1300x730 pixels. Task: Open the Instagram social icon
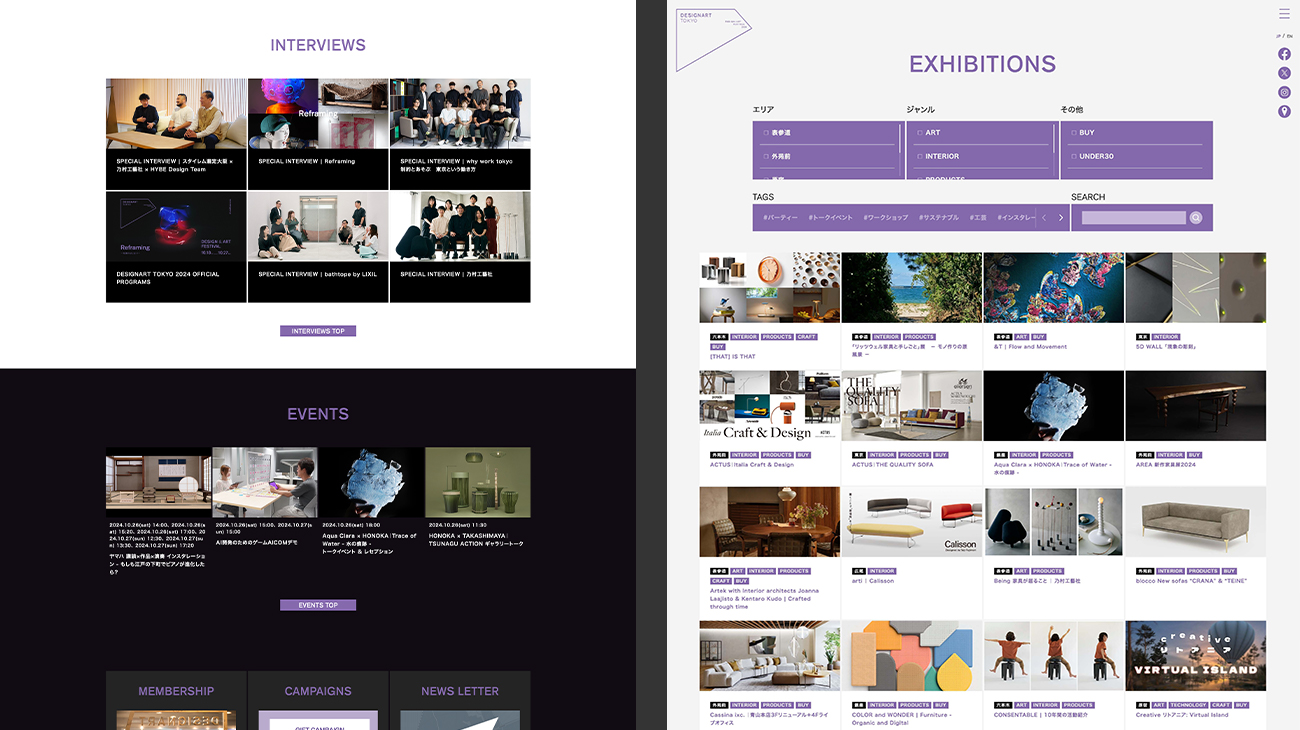(1284, 92)
